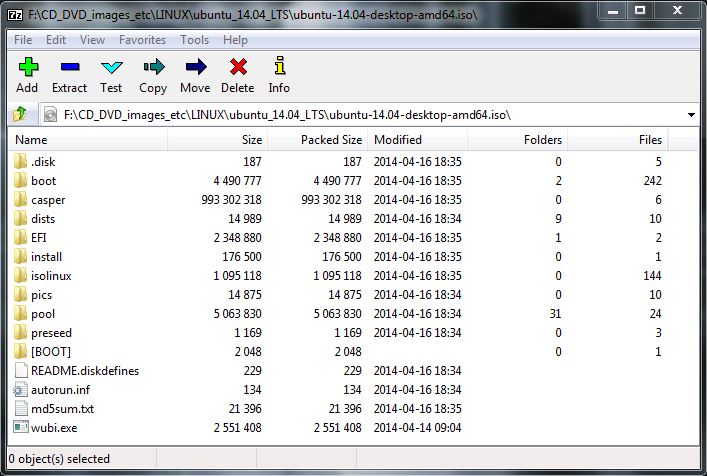Click the md5sum.txt file icon
The width and height of the screenshot is (707, 476).
click(21, 408)
